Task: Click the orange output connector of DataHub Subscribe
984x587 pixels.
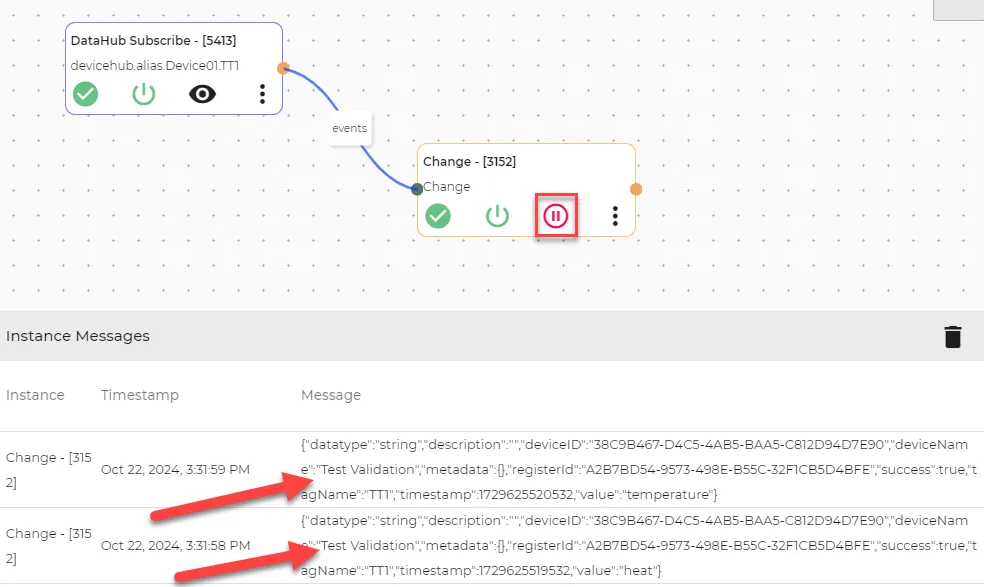Action: (x=283, y=68)
